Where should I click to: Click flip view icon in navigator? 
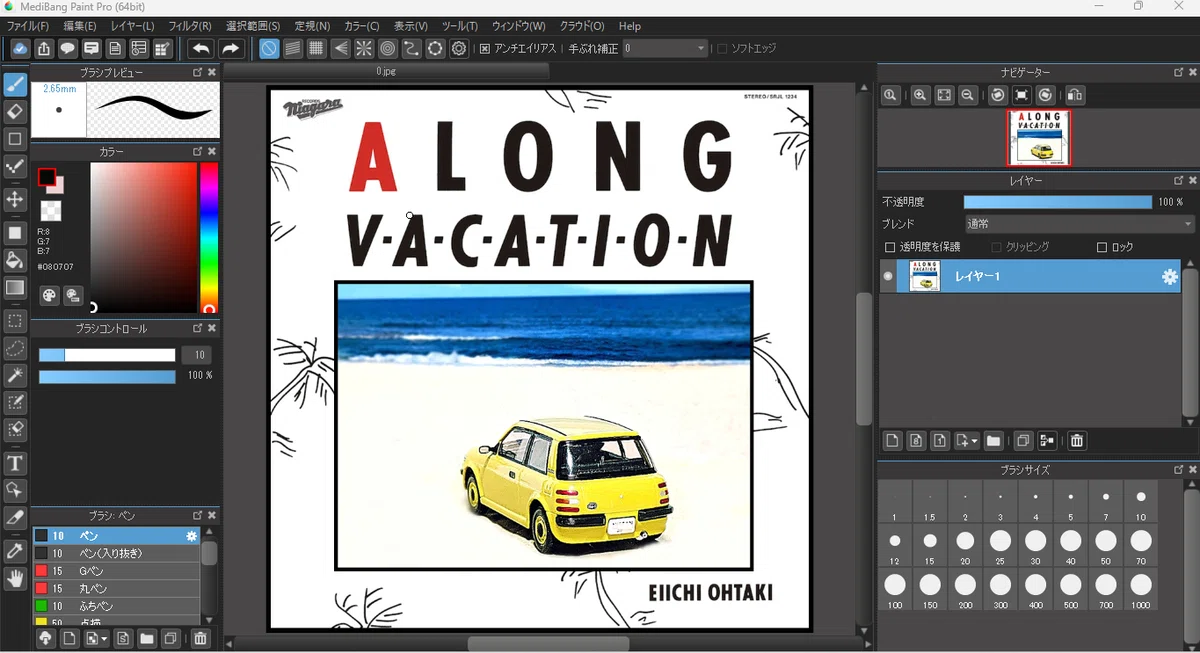[1074, 95]
